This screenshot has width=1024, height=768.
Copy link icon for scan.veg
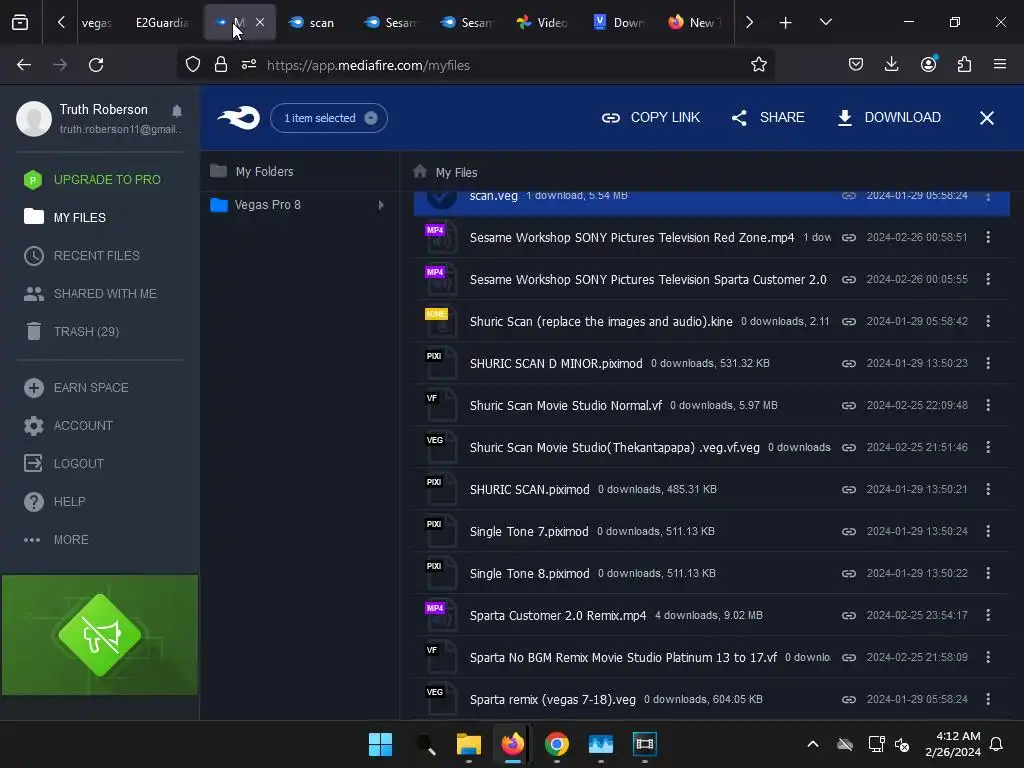point(848,195)
